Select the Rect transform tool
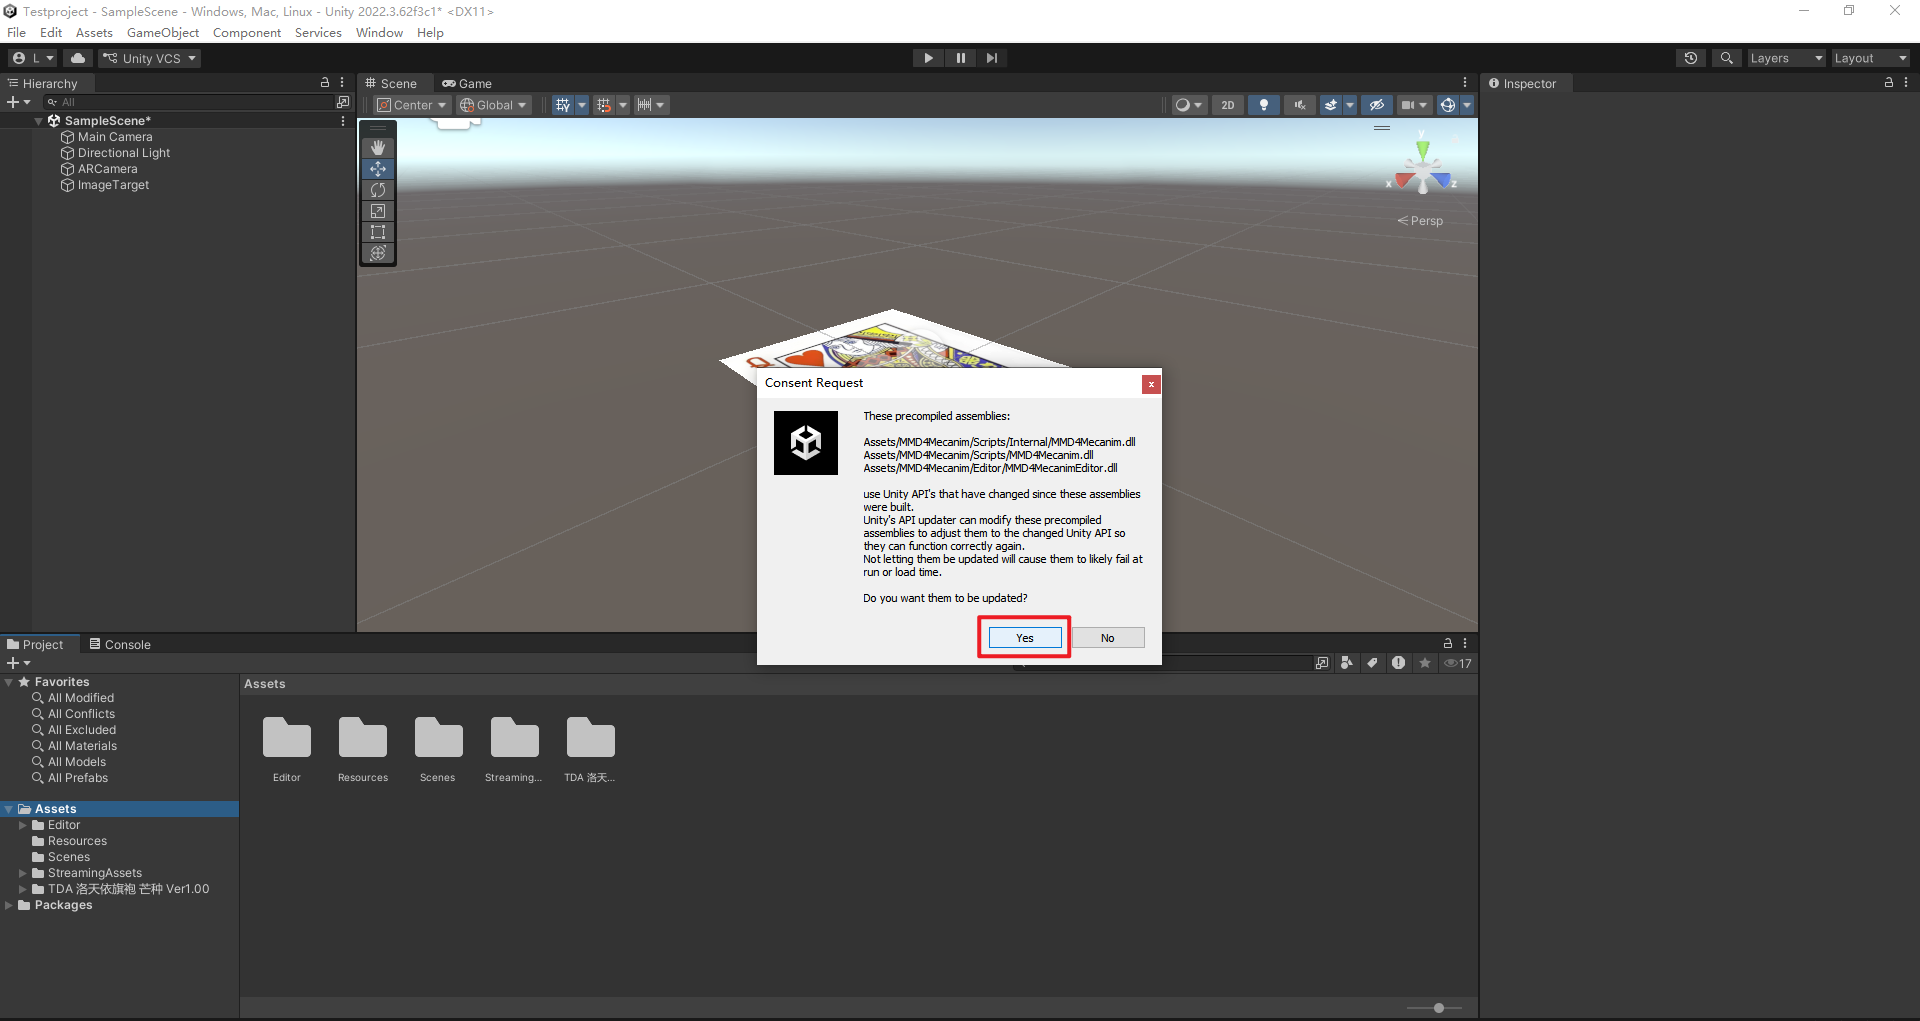1920x1021 pixels. (378, 232)
